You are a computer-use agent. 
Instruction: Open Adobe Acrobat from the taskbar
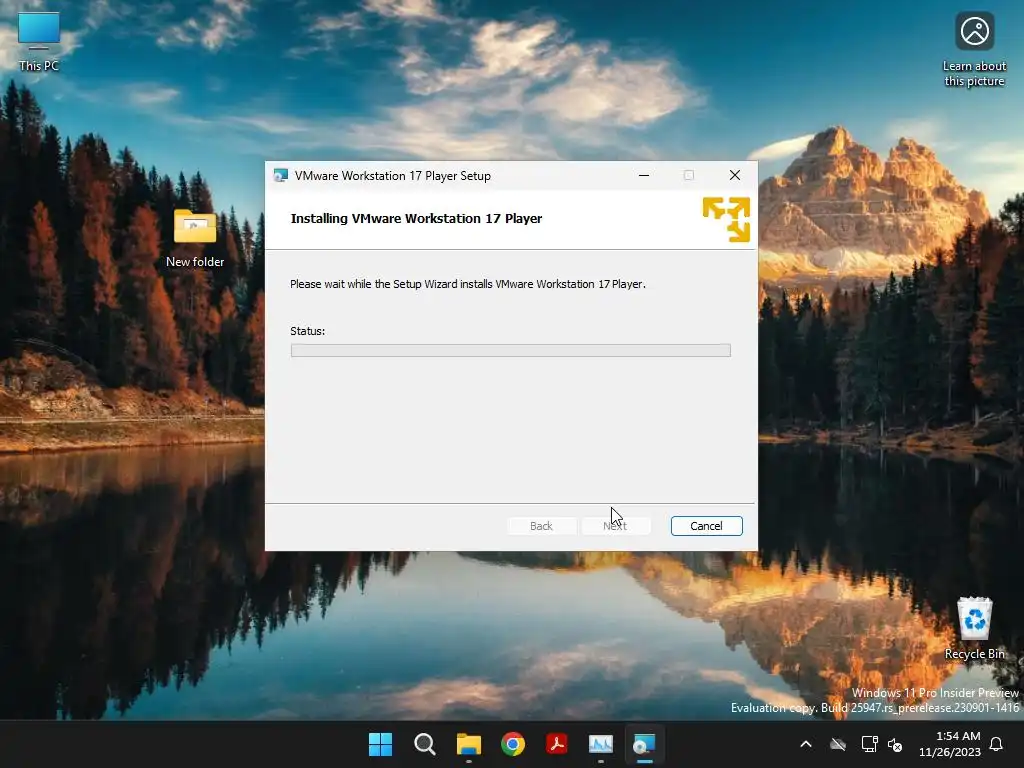pyautogui.click(x=557, y=744)
